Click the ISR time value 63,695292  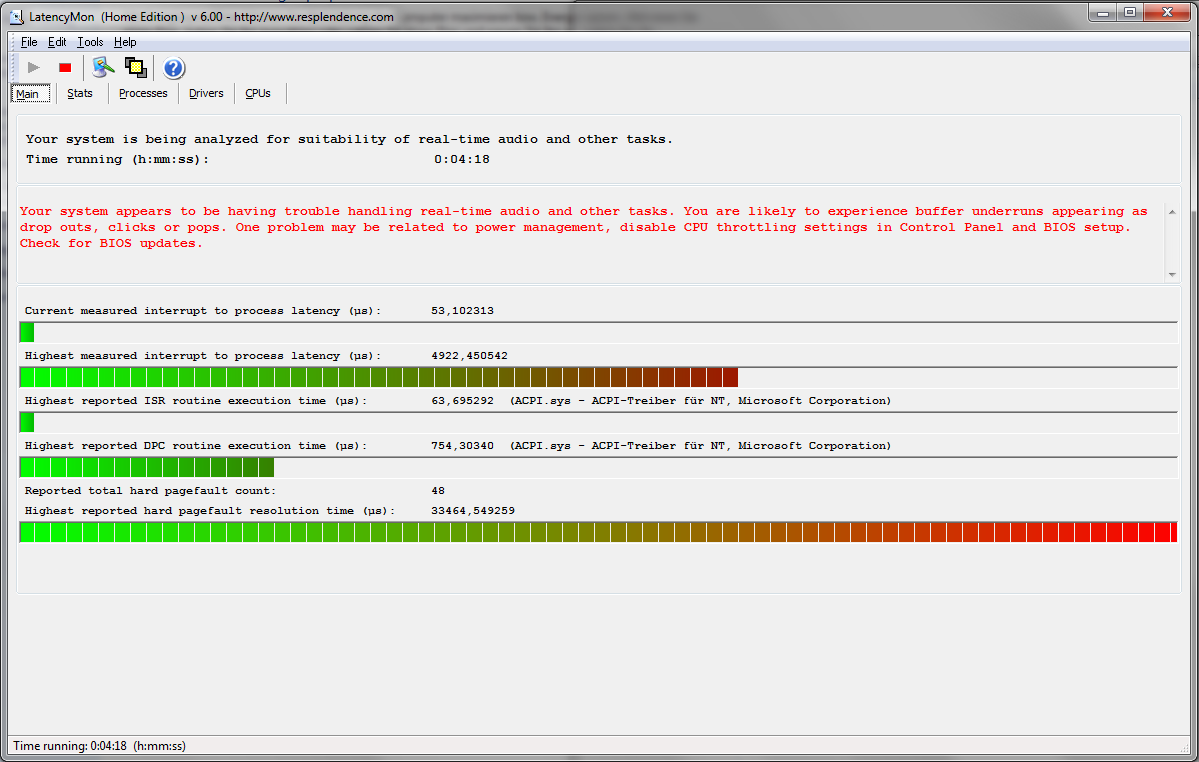click(x=463, y=400)
